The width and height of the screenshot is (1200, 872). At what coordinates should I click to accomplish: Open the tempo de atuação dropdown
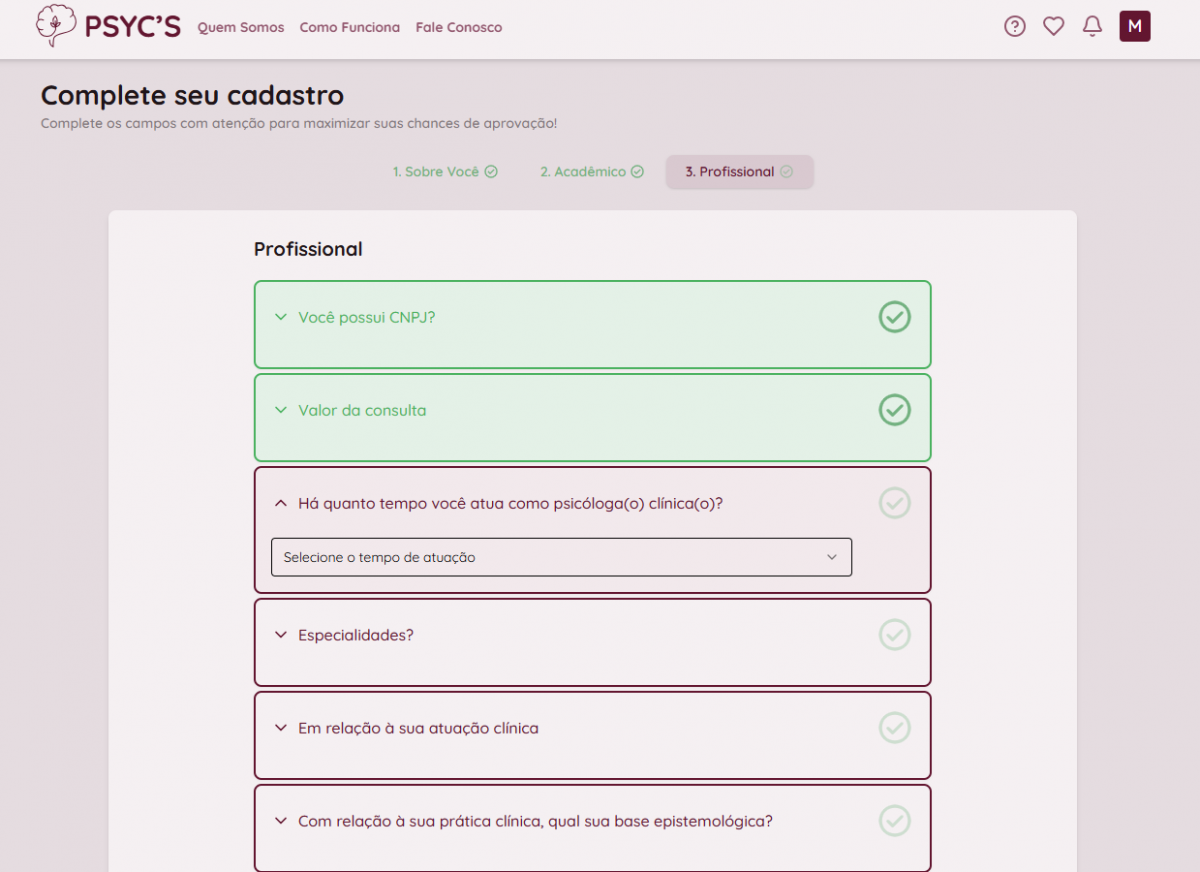click(x=561, y=557)
